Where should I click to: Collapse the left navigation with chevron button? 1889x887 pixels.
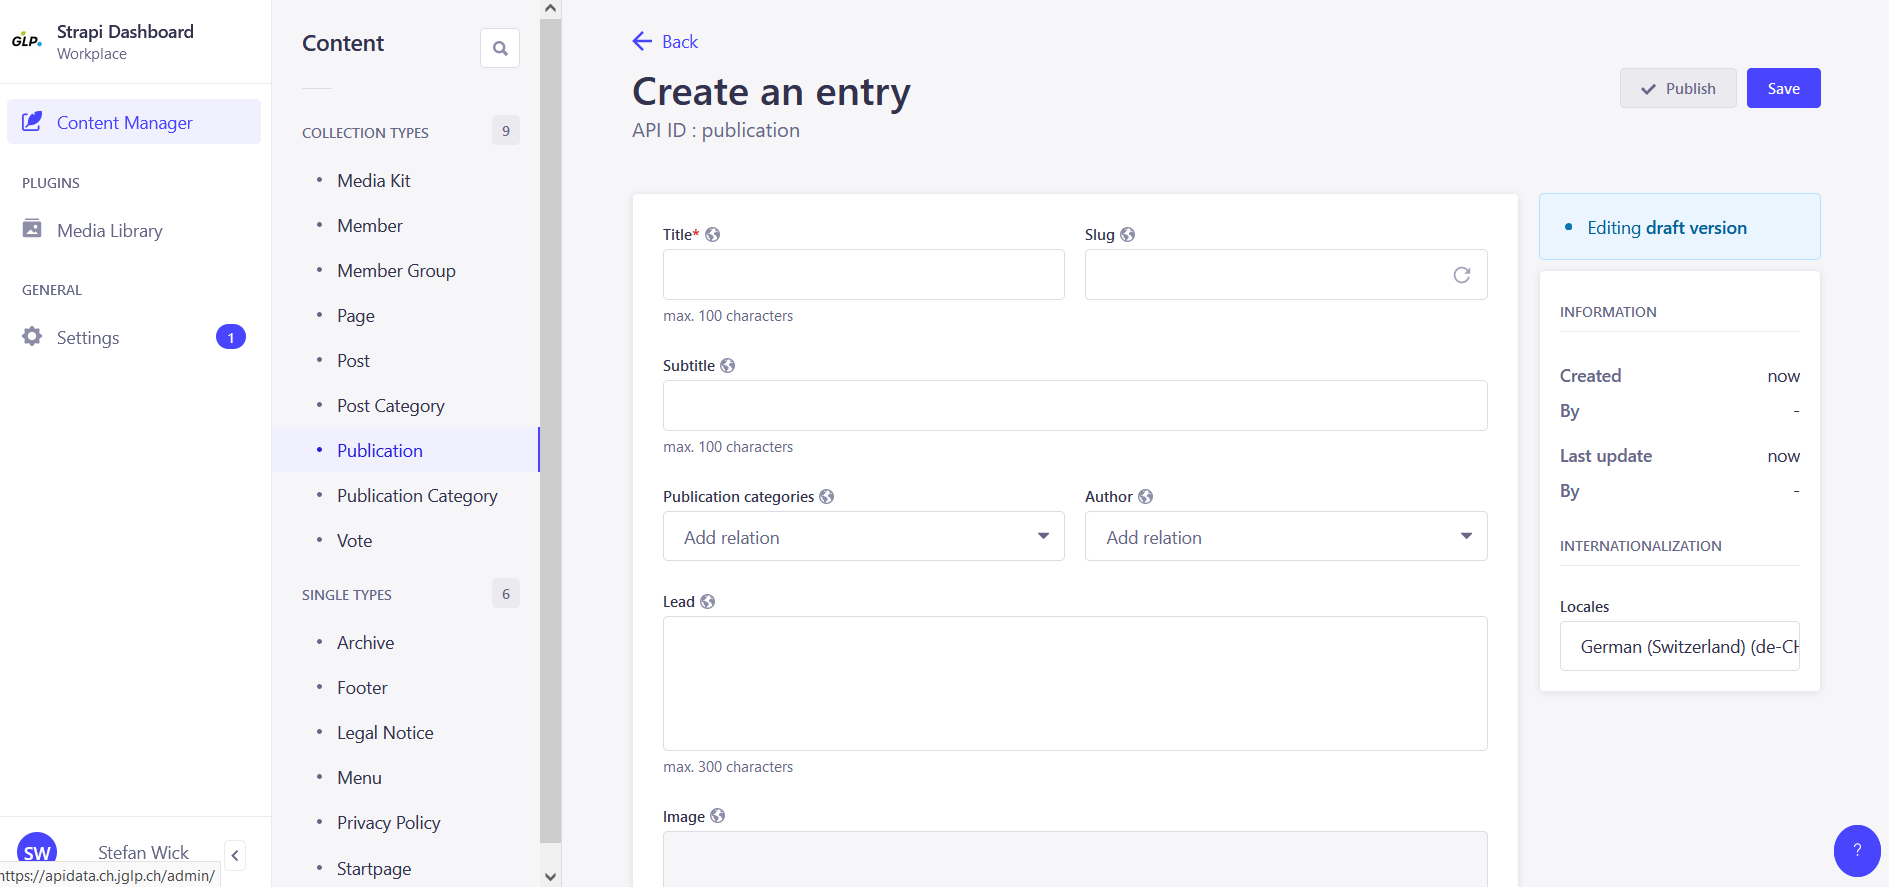[x=235, y=855]
